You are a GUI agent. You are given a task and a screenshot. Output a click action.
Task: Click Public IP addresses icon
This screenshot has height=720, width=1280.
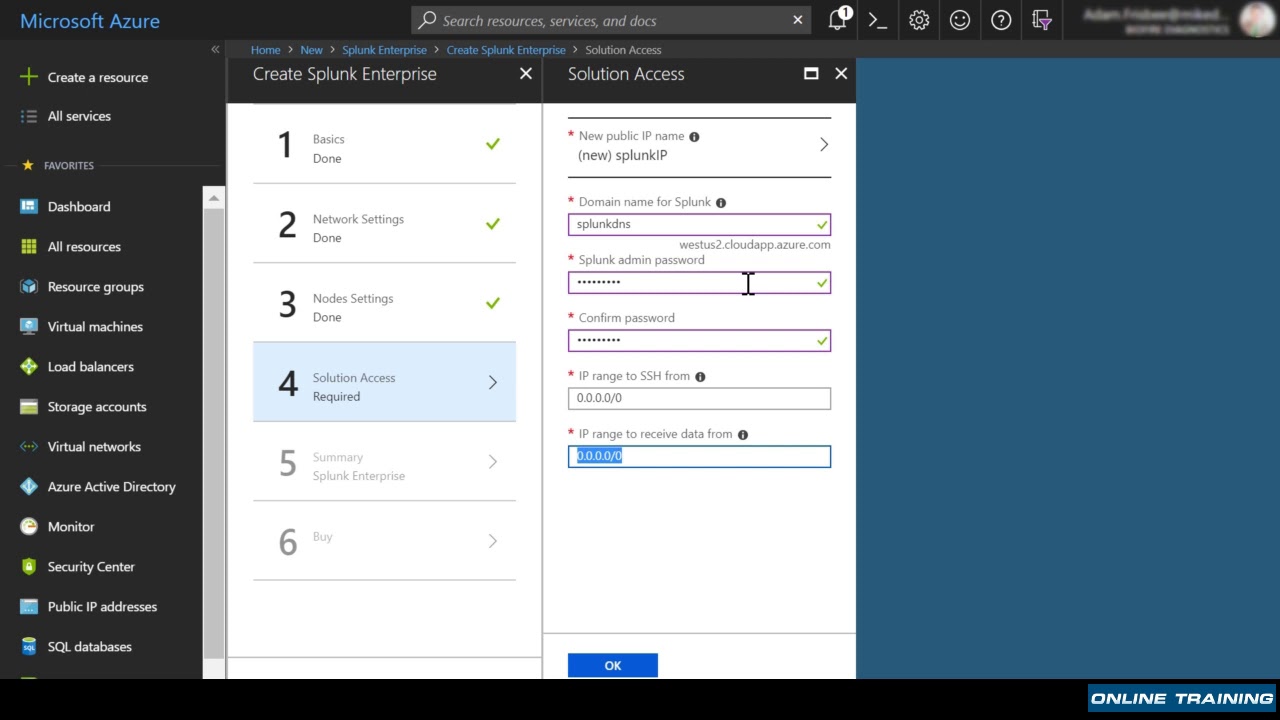tap(29, 606)
